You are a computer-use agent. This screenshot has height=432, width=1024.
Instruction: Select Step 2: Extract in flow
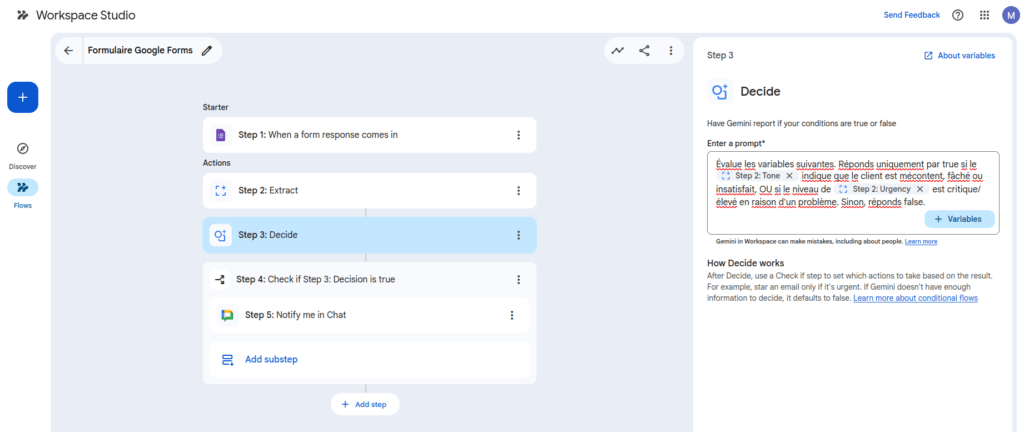tap(370, 191)
